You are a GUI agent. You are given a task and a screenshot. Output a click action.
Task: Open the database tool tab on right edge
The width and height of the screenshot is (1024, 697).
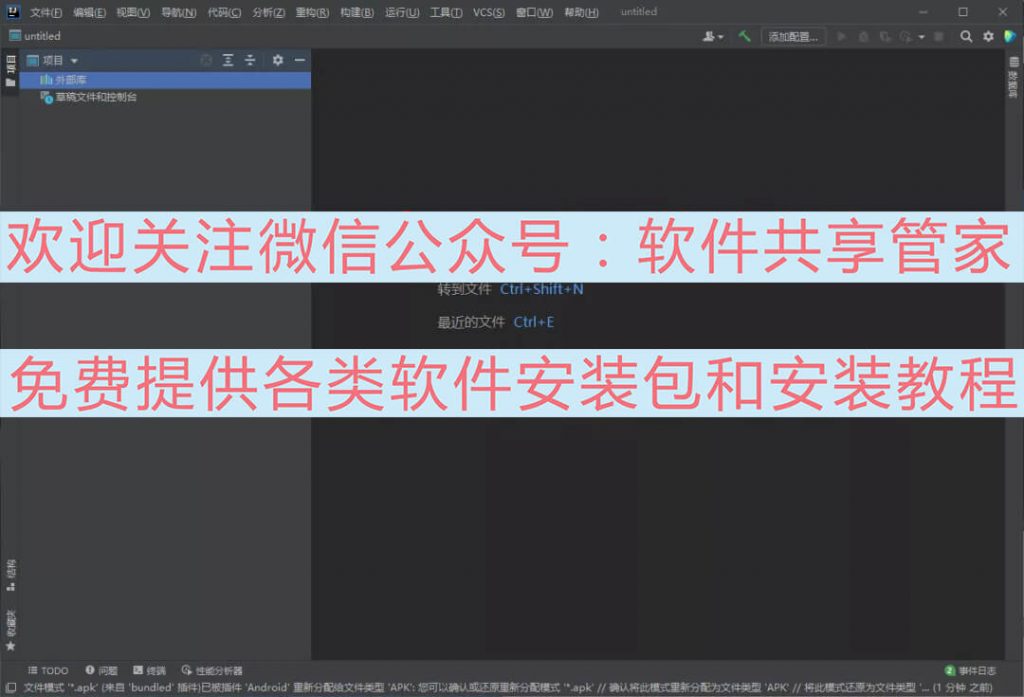click(1014, 78)
